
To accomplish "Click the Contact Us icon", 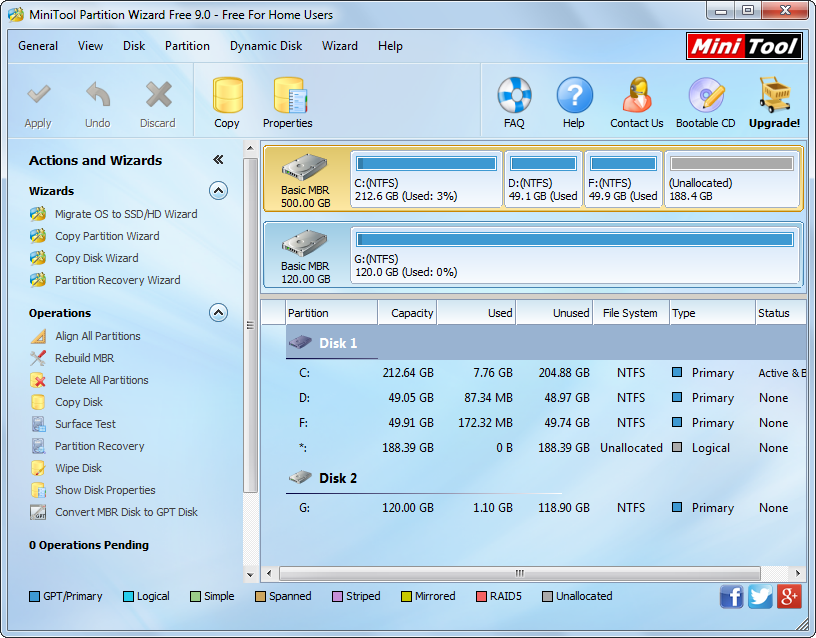I will (637, 95).
